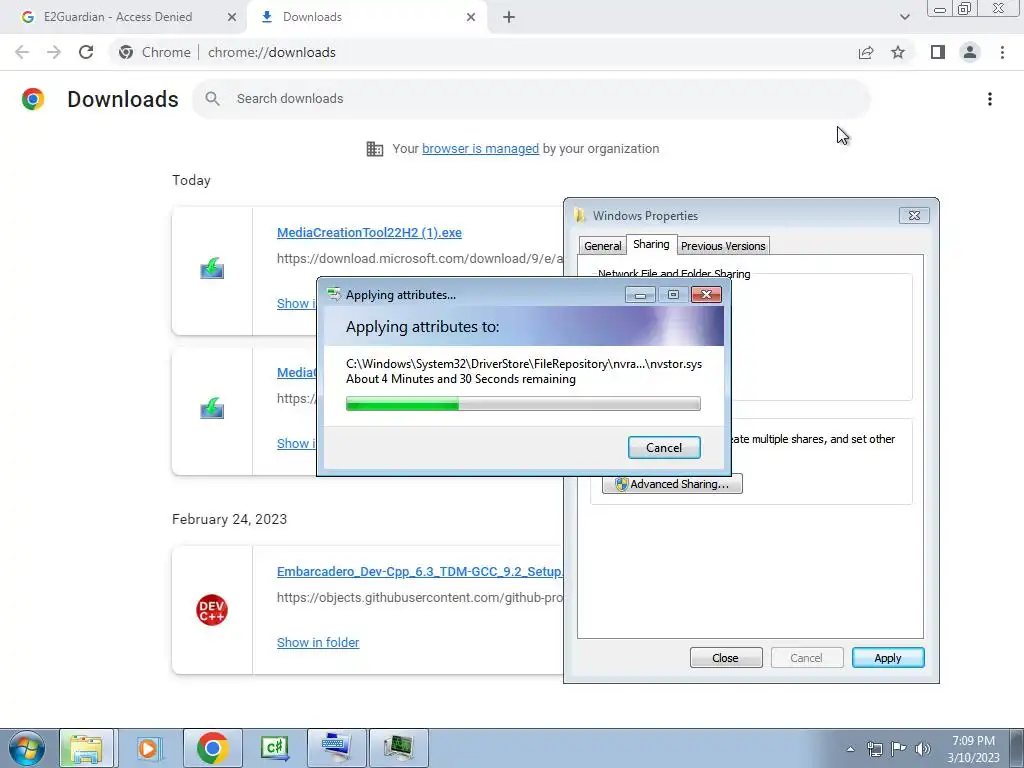Click the Chrome back arrow
The image size is (1024, 768).
click(x=22, y=52)
